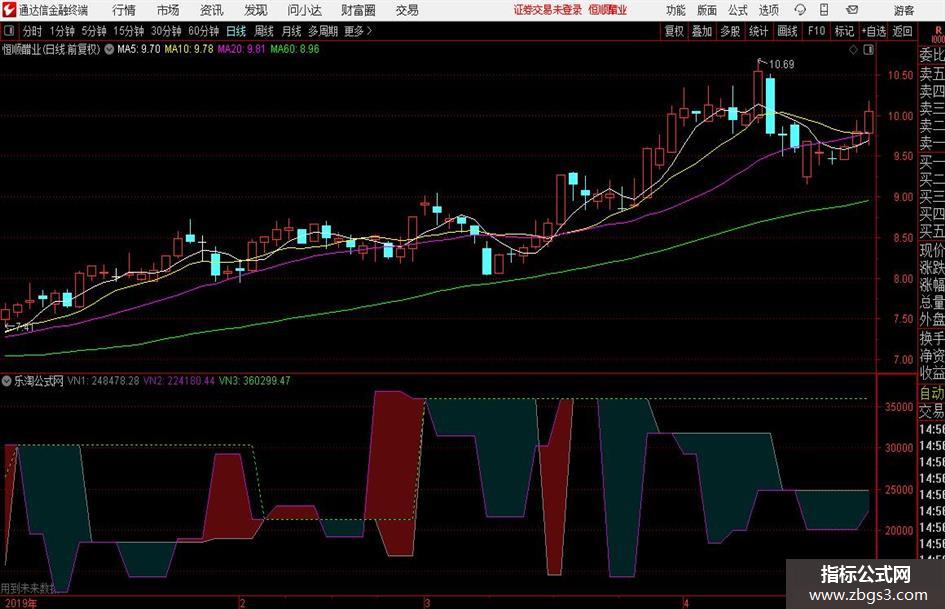Click the 自动 label in side panel
This screenshot has width=945, height=609.
click(932, 393)
